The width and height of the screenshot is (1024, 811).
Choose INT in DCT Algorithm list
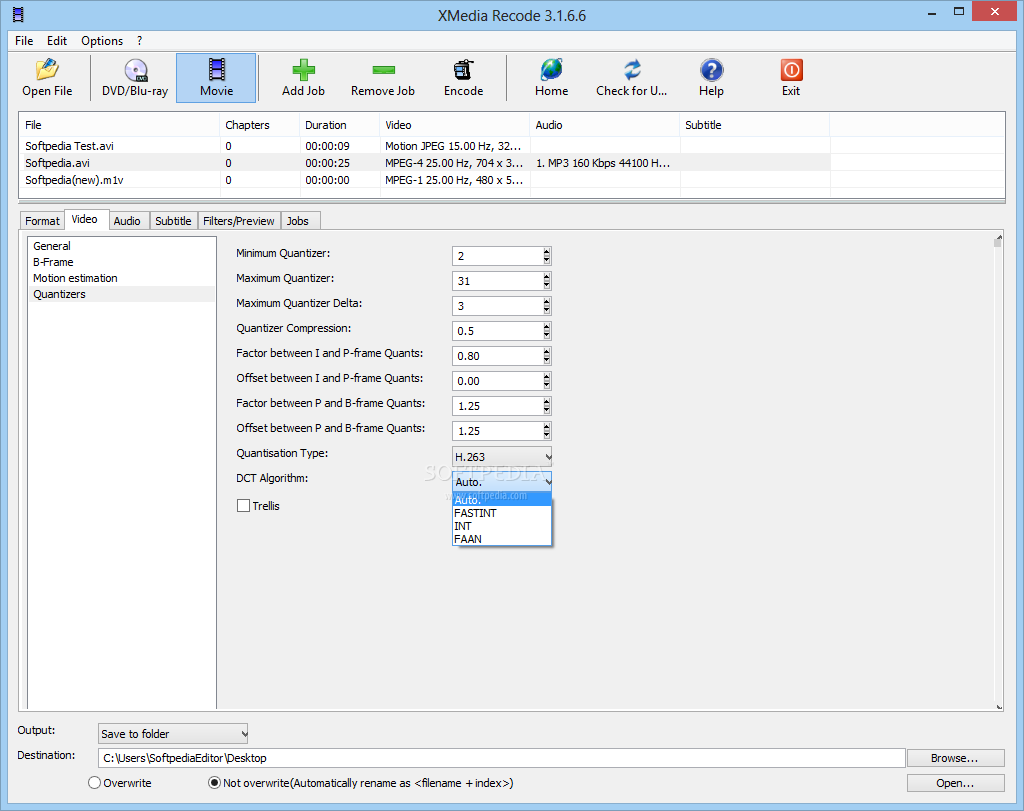tap(502, 526)
